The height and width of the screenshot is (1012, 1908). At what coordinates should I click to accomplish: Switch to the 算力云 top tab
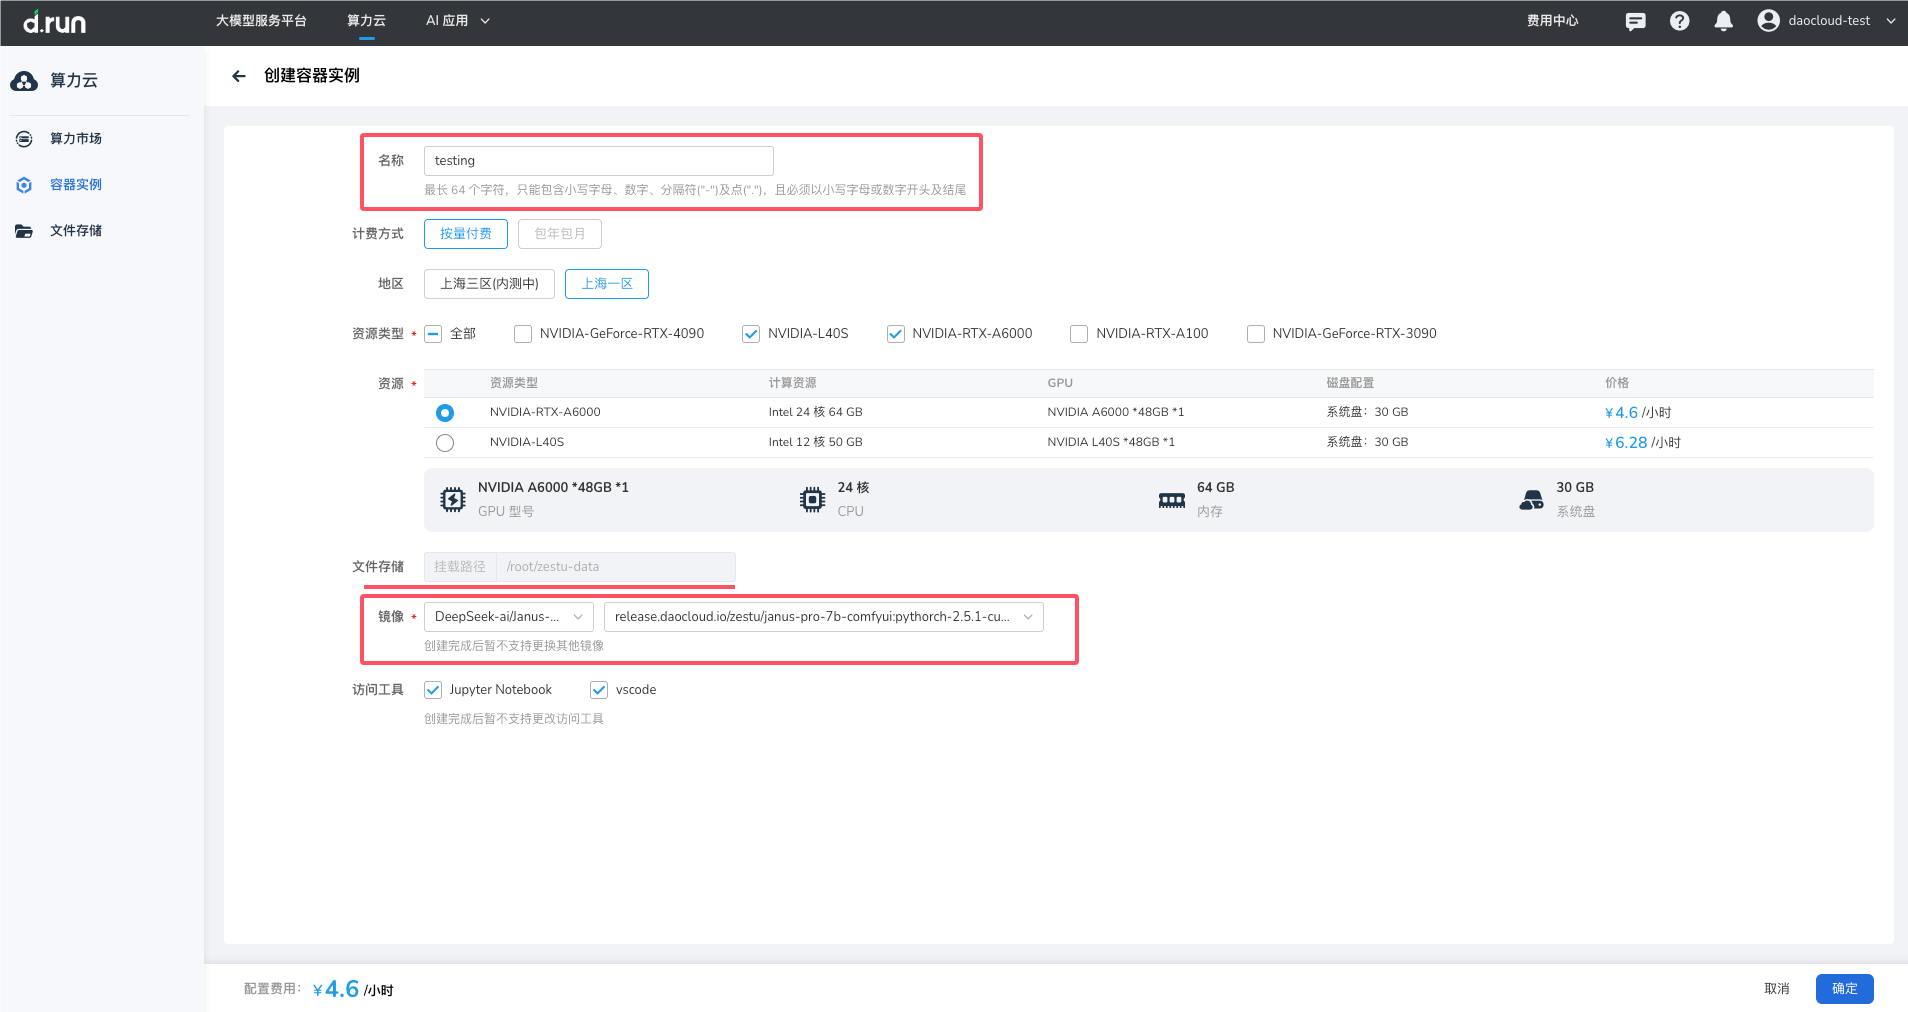coord(366,21)
